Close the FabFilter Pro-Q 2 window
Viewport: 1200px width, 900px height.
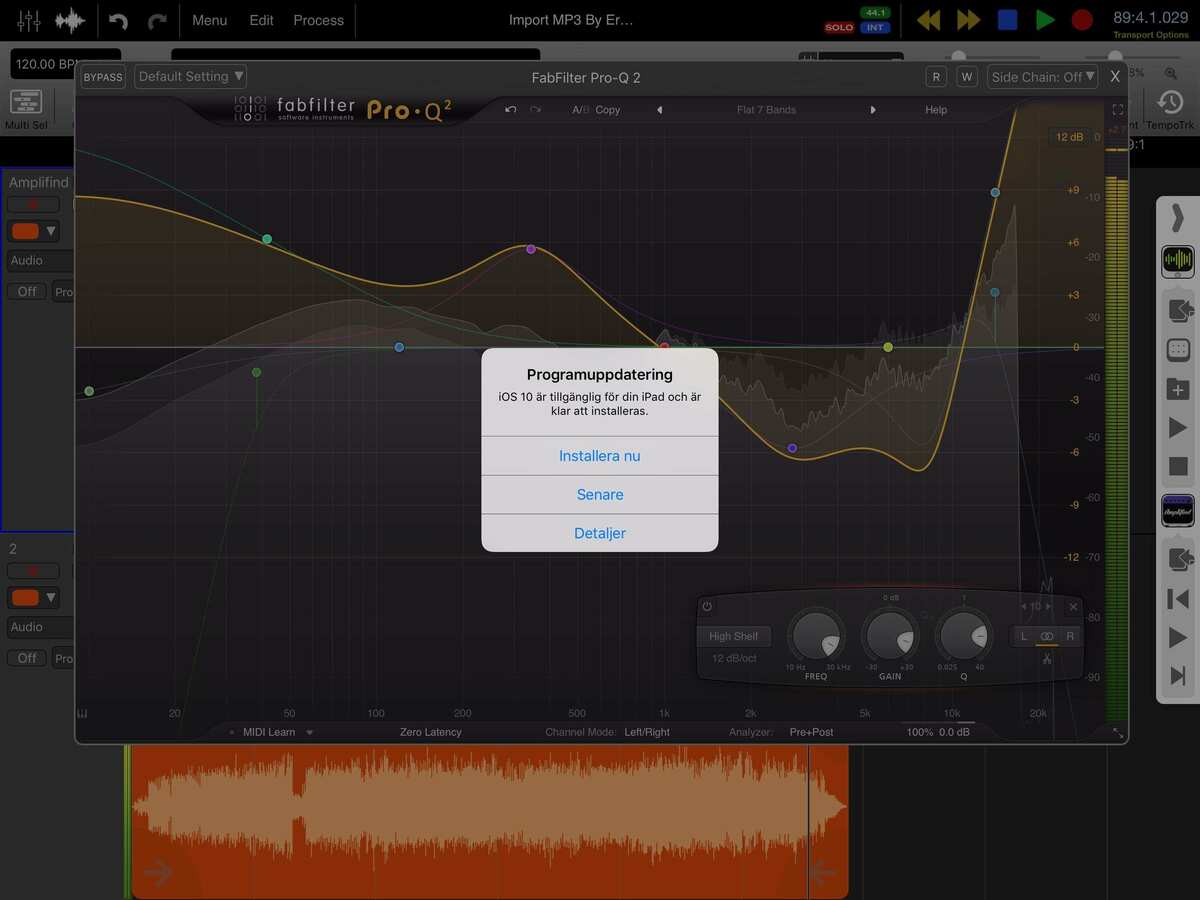[x=1115, y=77]
